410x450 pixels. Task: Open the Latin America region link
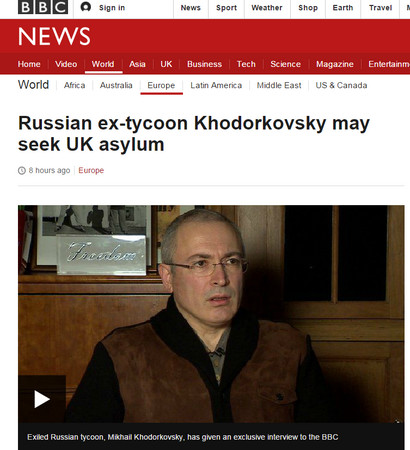click(x=216, y=85)
